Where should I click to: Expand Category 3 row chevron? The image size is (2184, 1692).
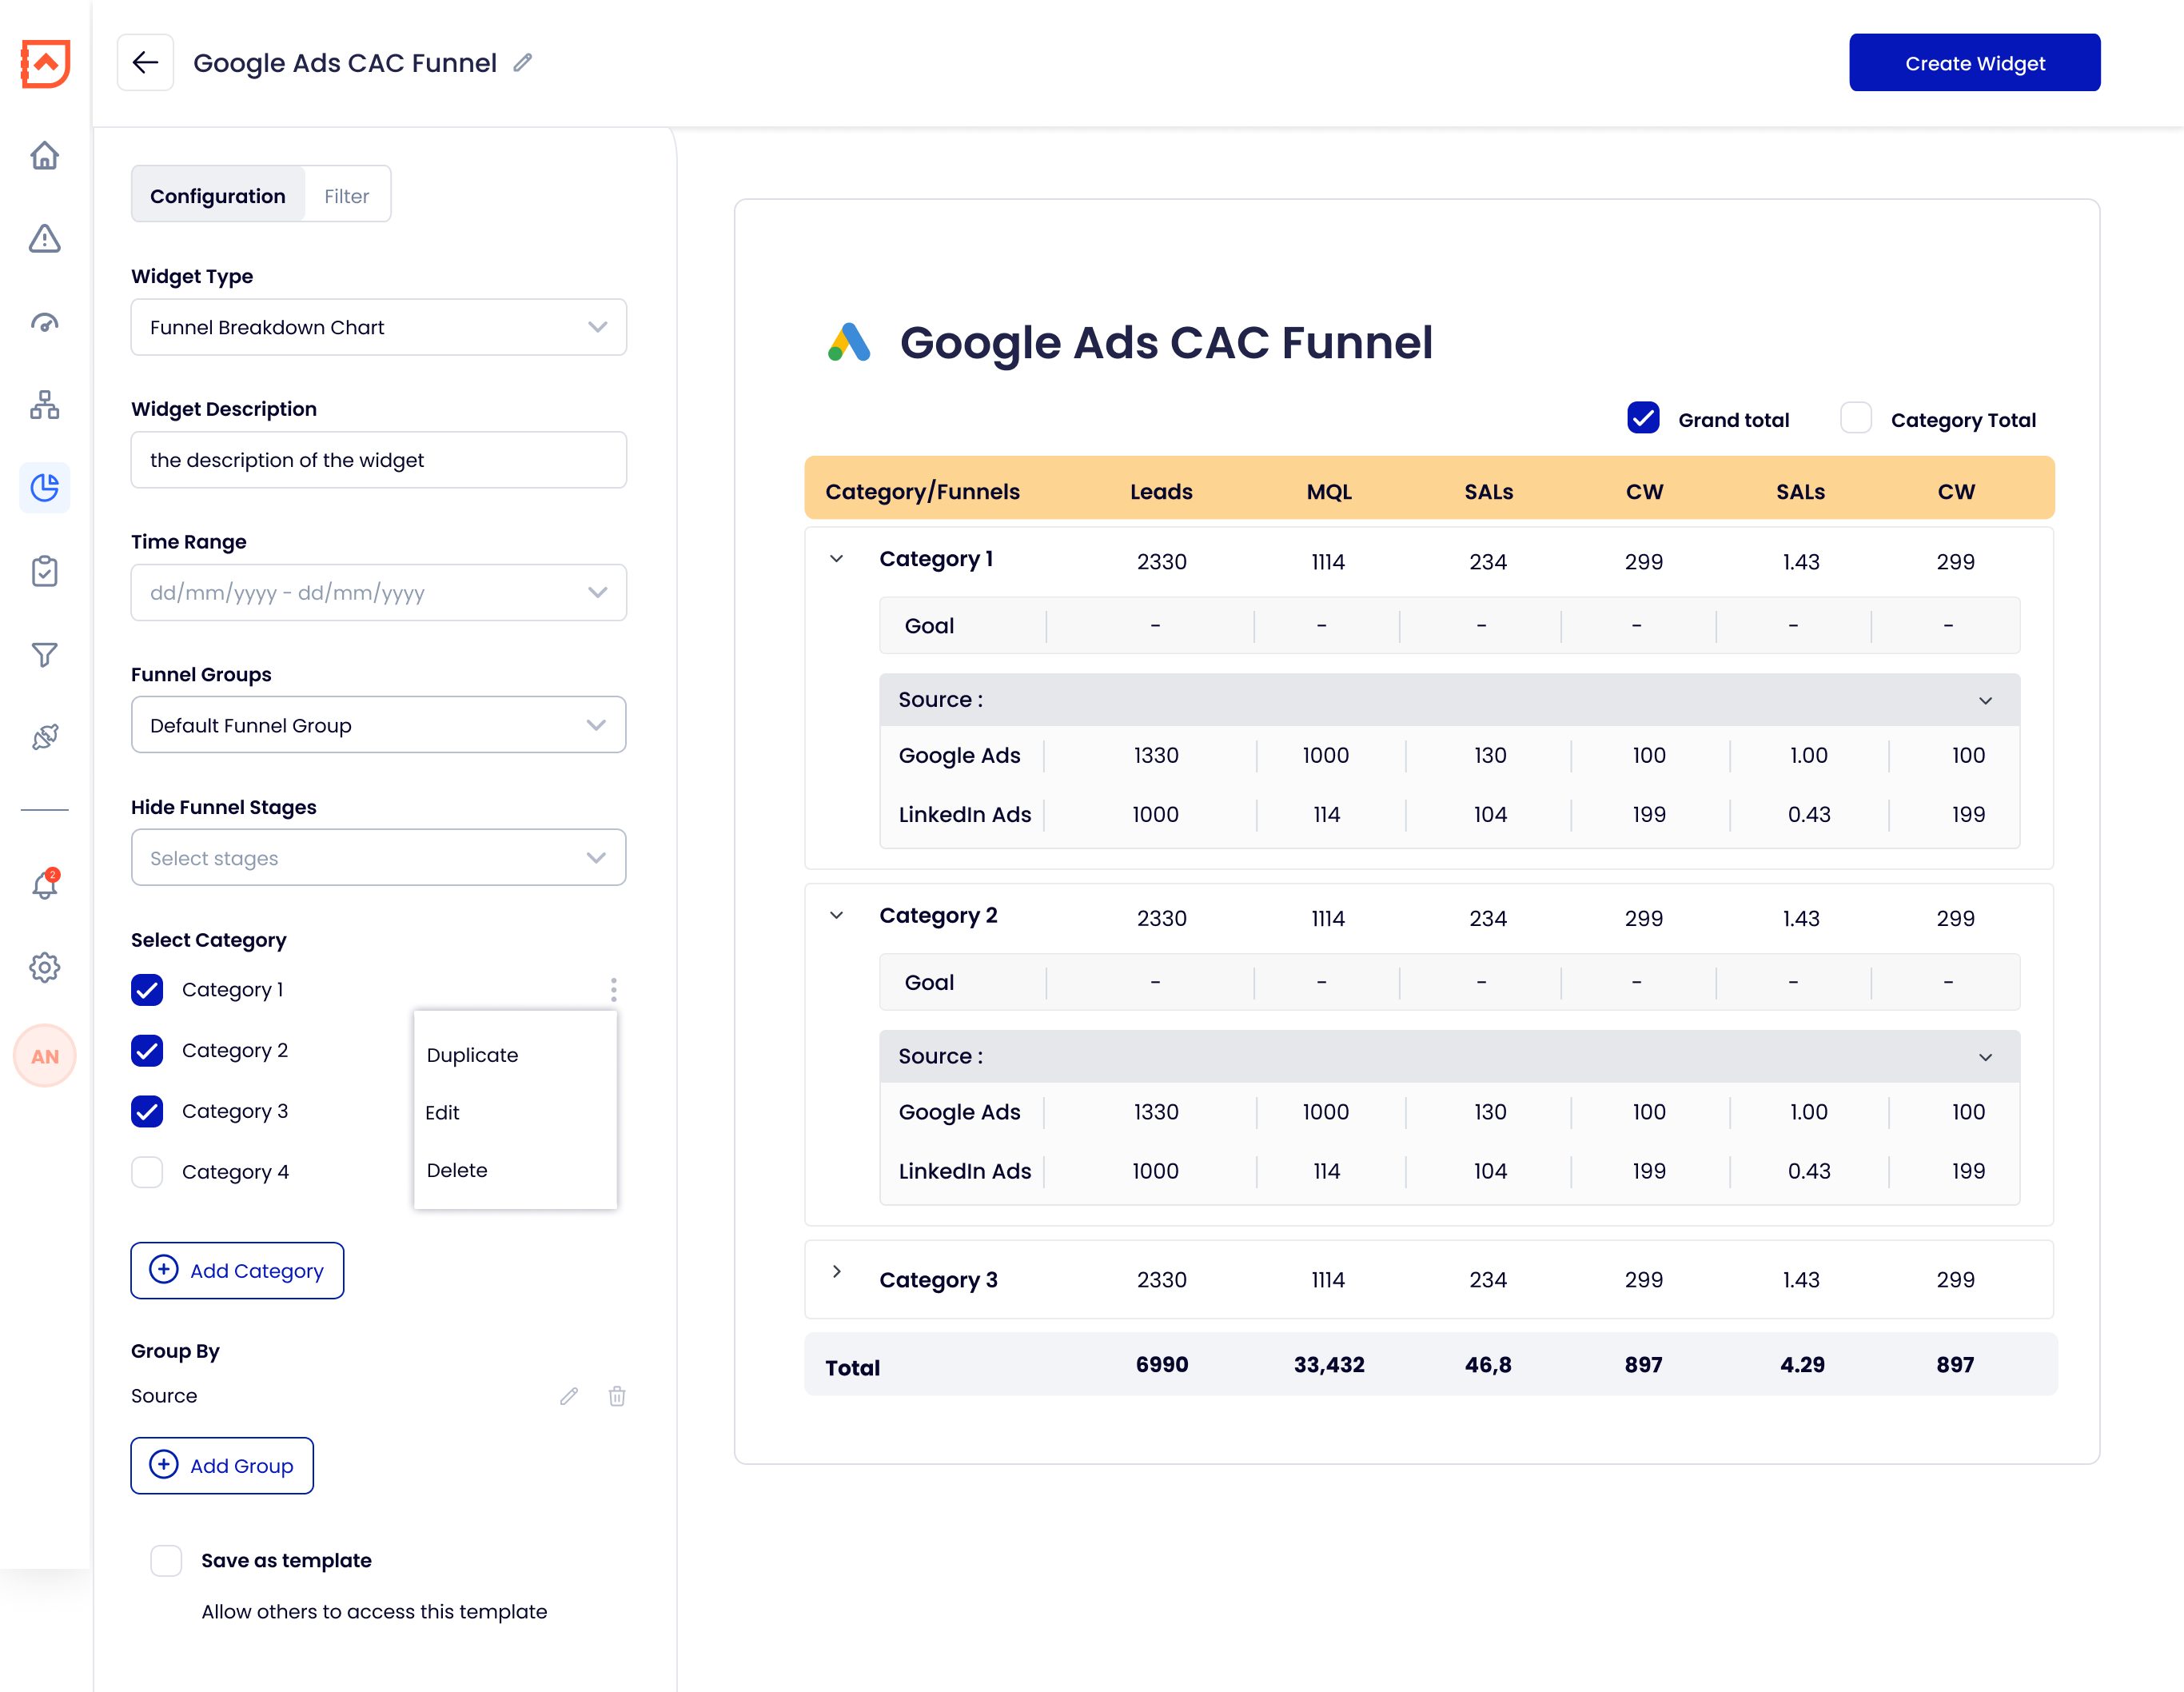tap(837, 1272)
